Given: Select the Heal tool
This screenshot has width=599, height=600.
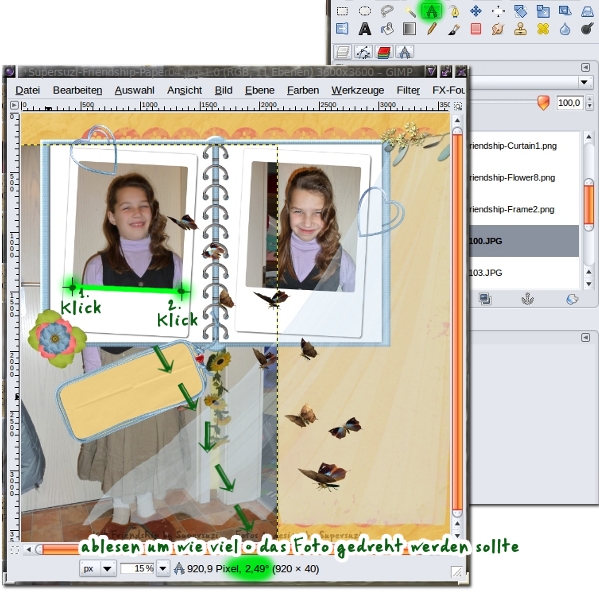Looking at the screenshot, I should coord(543,29).
